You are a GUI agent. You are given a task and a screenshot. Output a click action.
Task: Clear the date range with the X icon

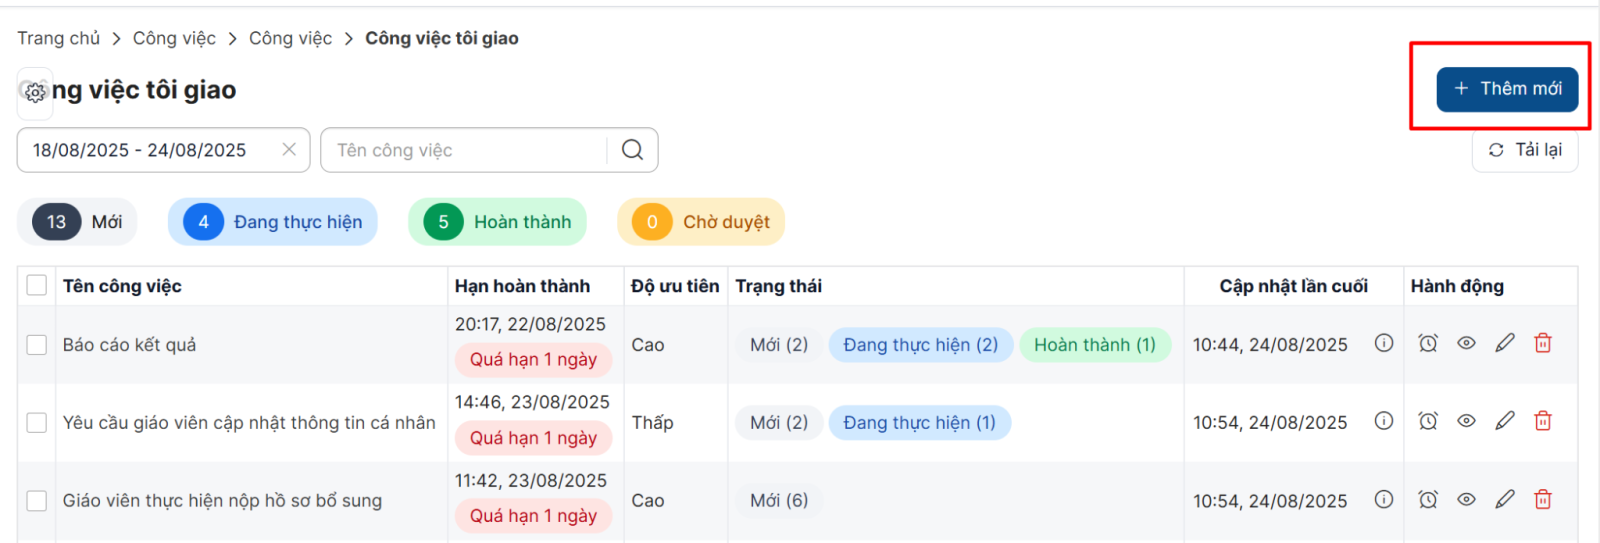[289, 149]
